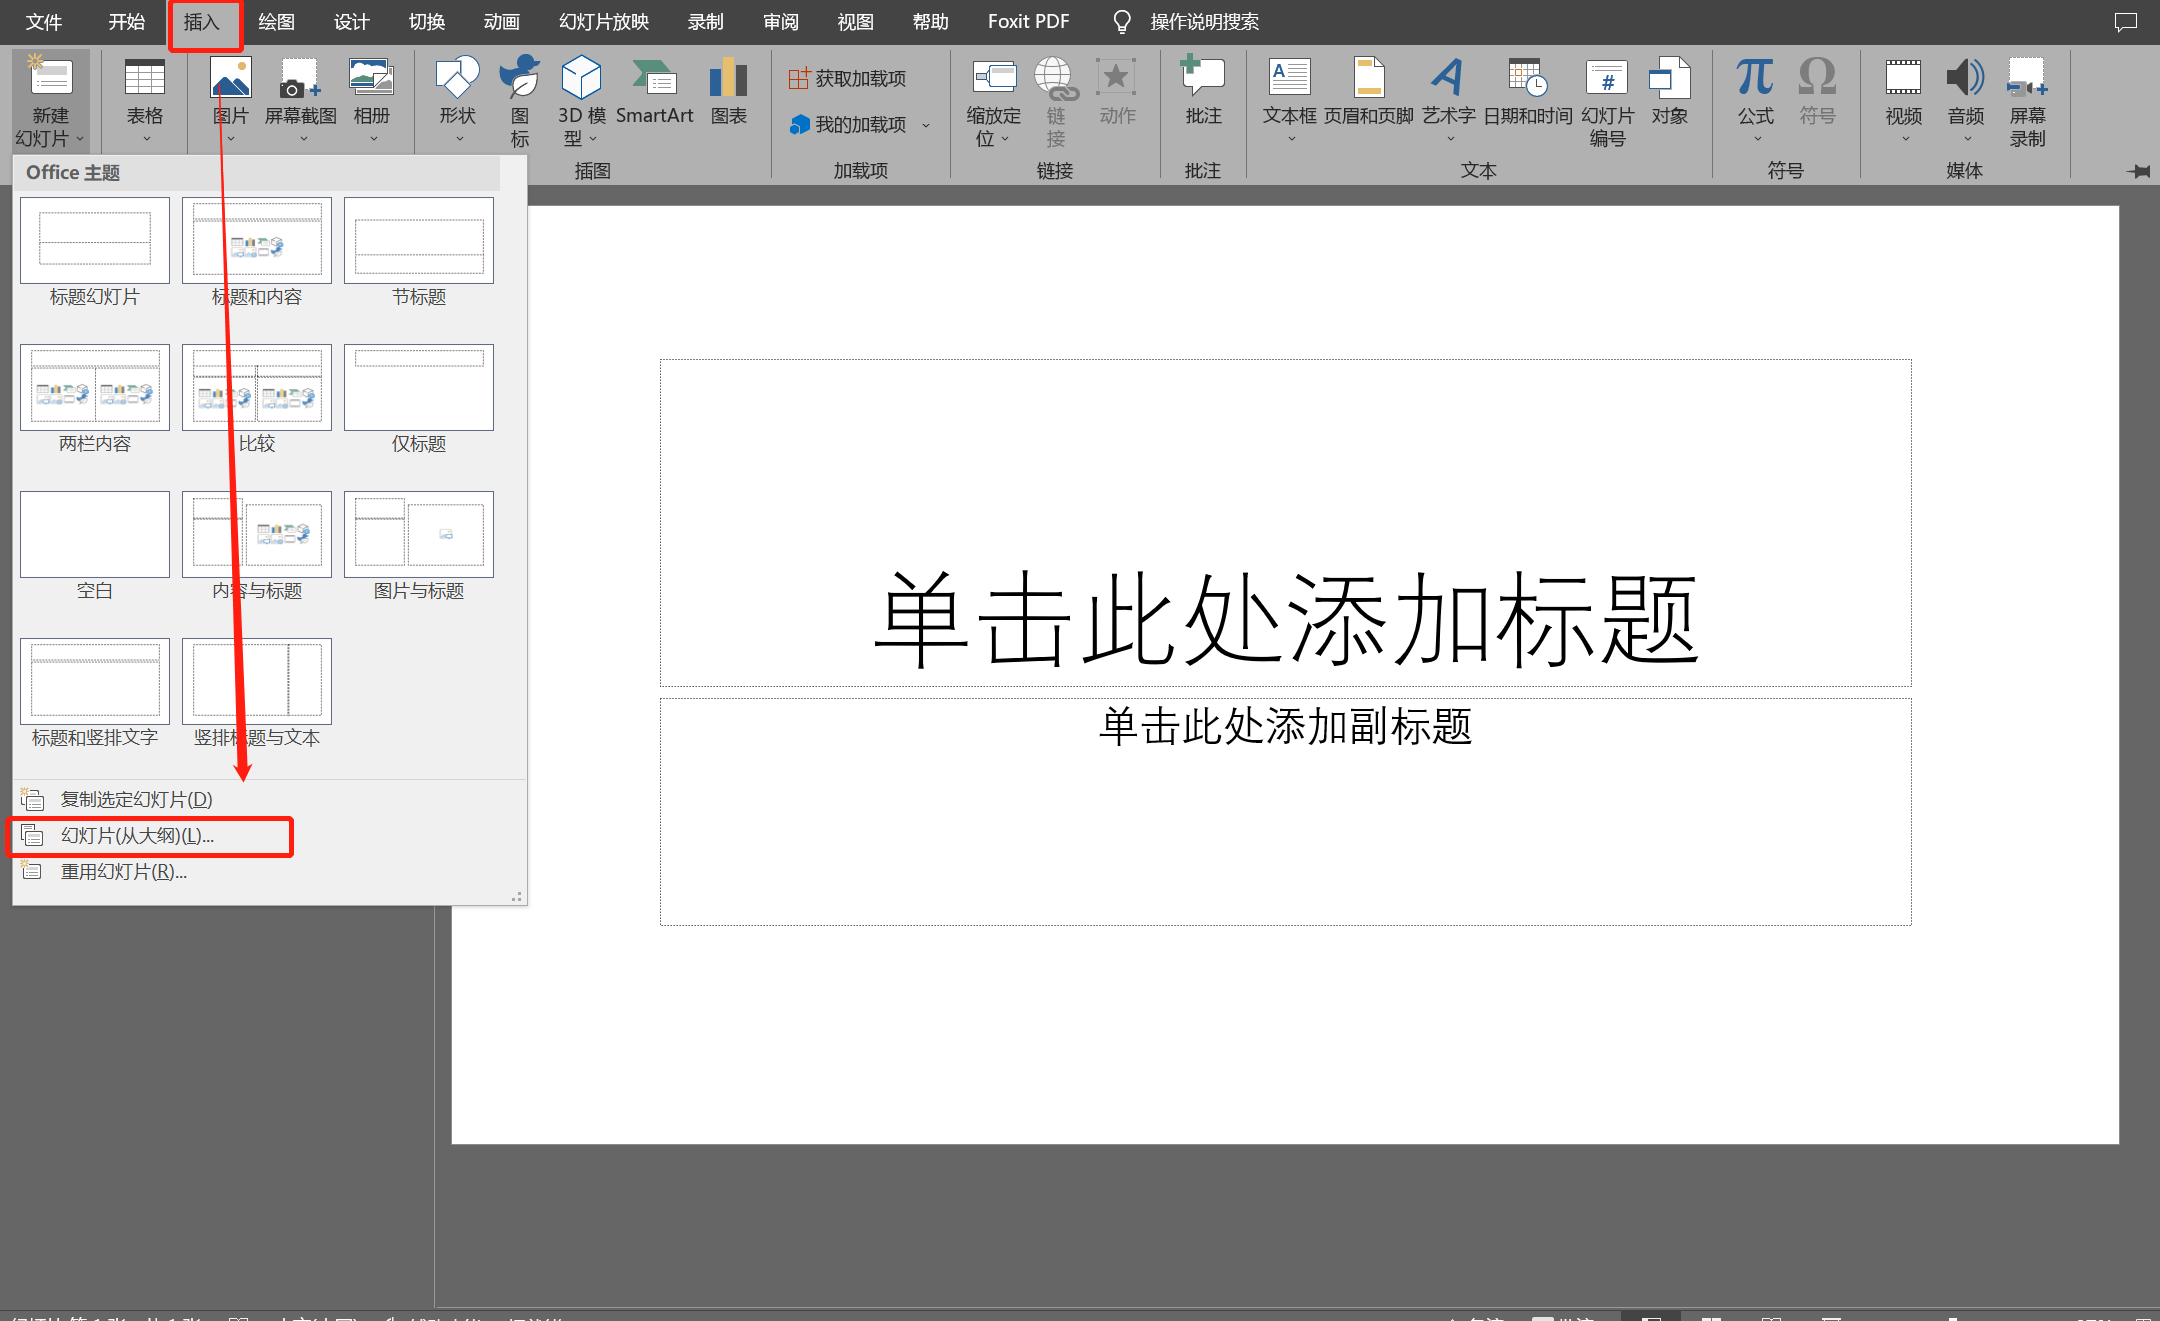
Task: Choose Vertical Title and Text (竖排标题与文本) layout
Action: point(257,693)
